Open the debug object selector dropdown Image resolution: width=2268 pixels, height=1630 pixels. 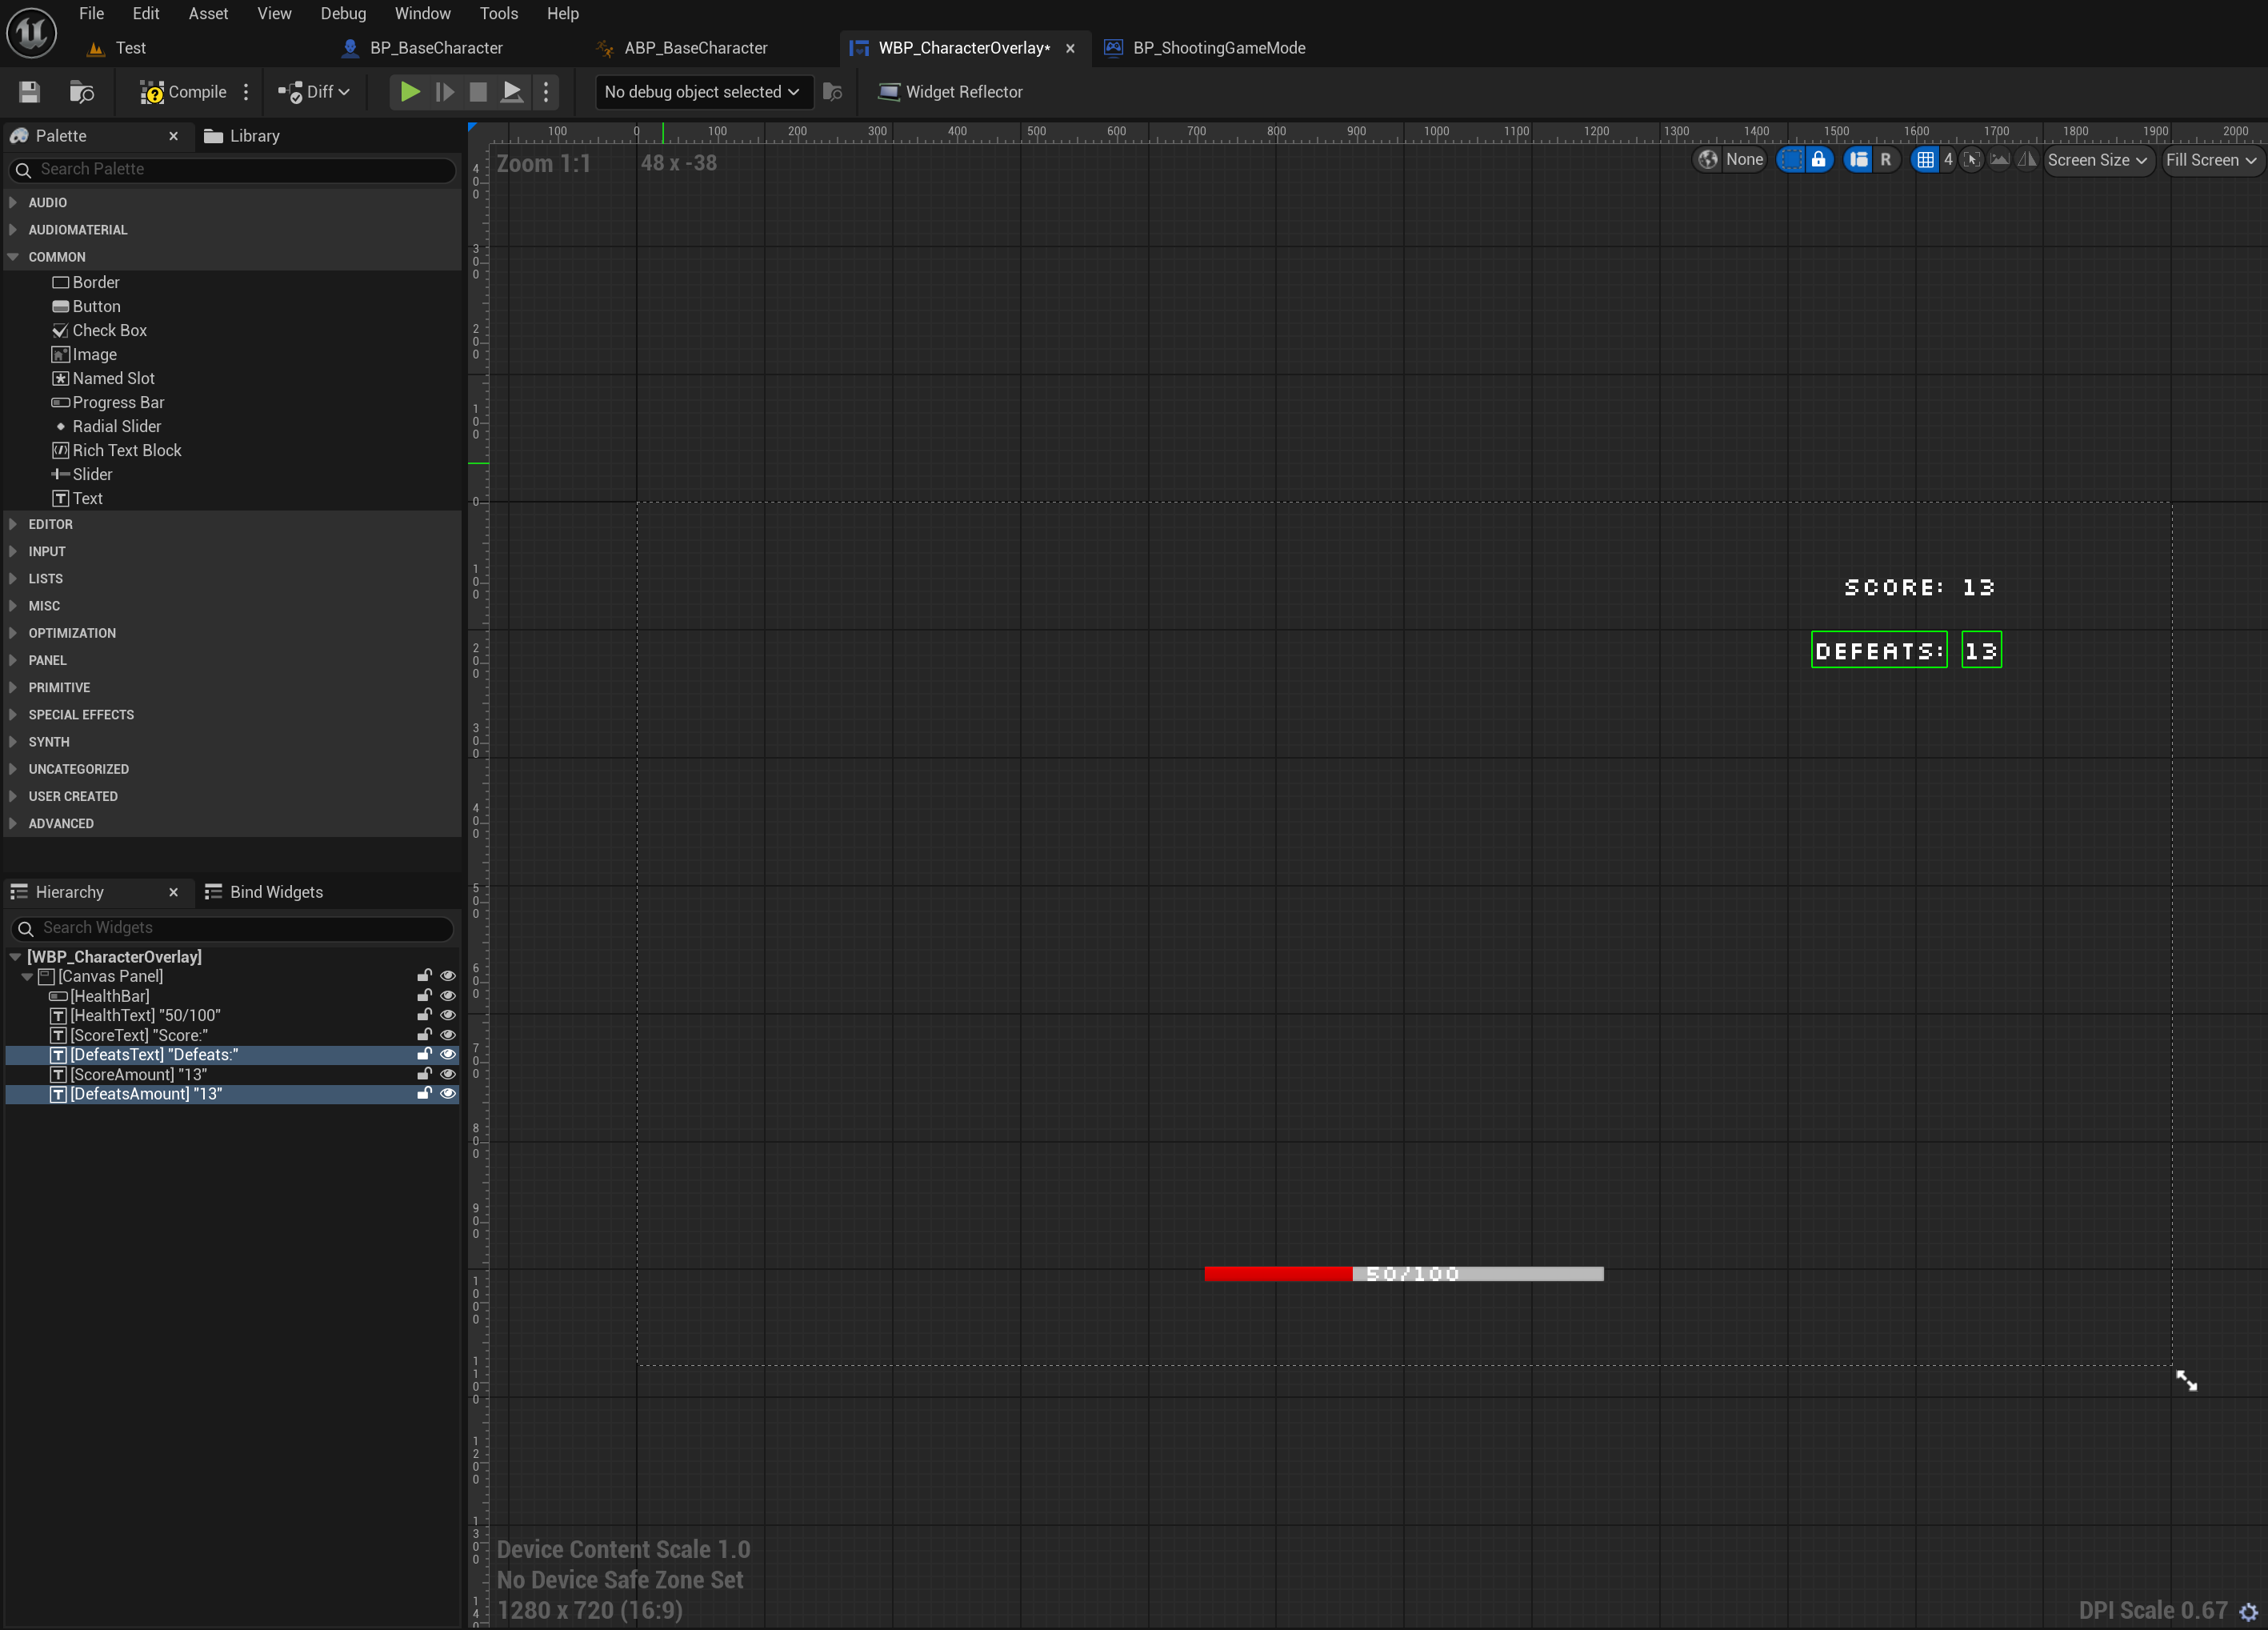tap(702, 92)
